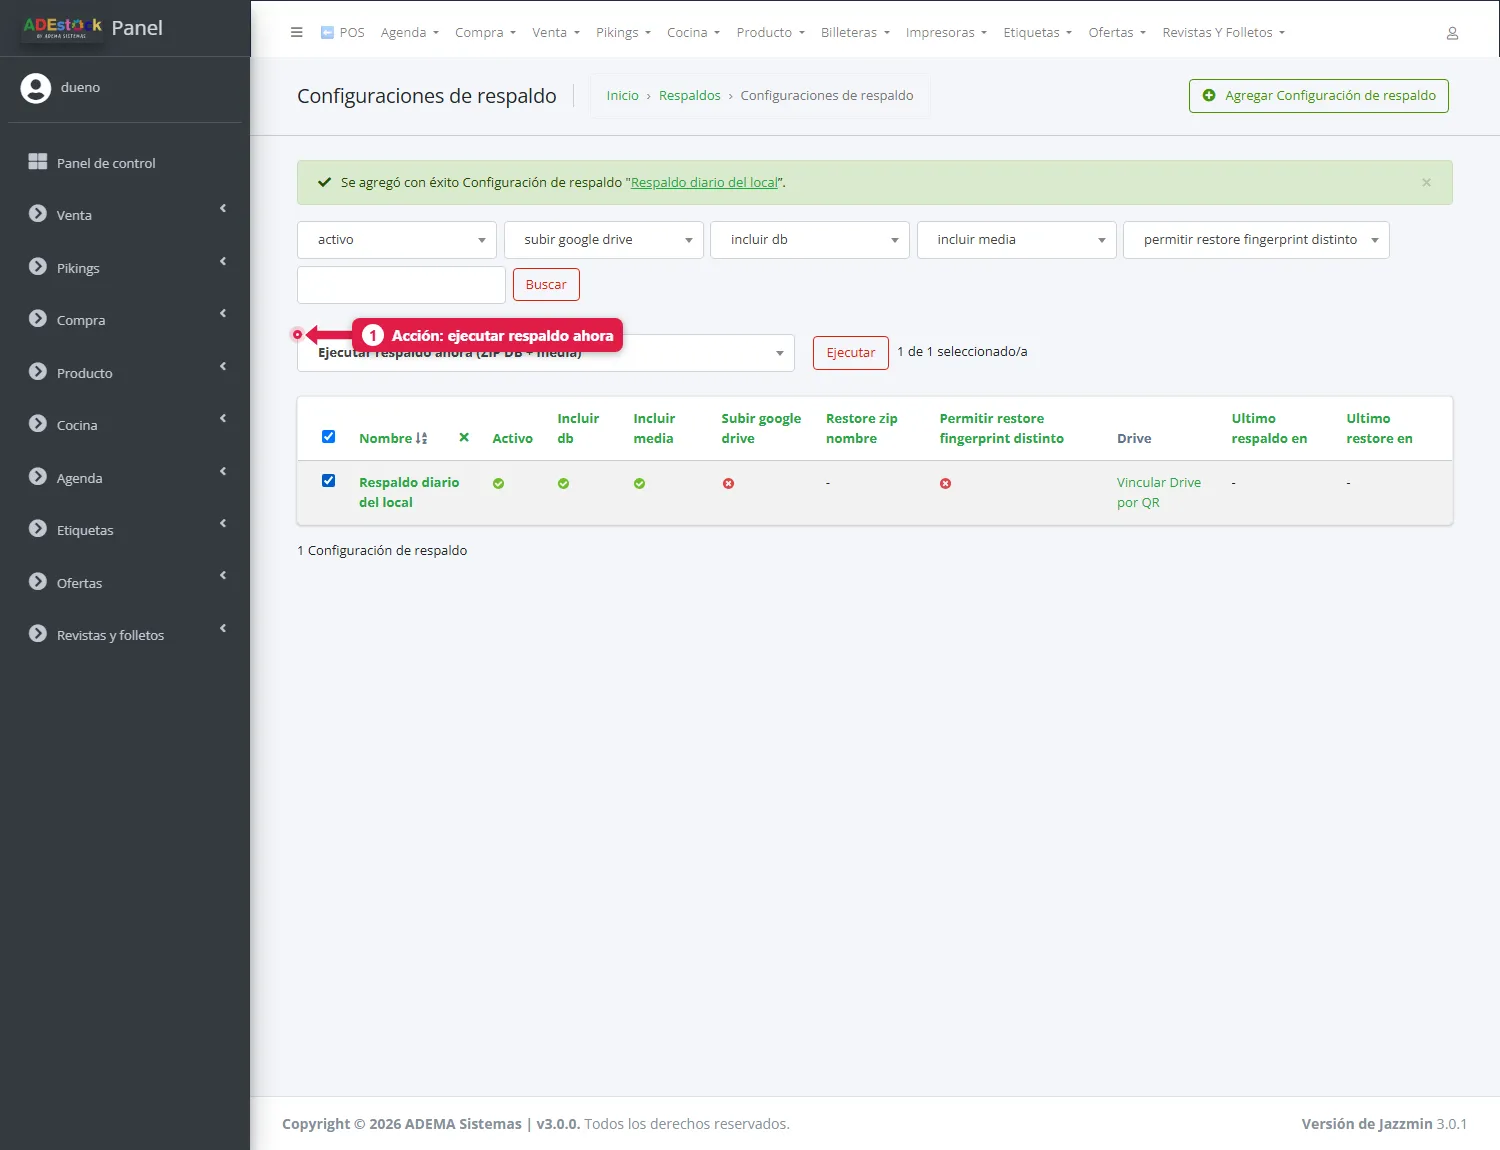Click the POS icon in the top navigation
Screen dimensions: 1500x1150
[327, 32]
